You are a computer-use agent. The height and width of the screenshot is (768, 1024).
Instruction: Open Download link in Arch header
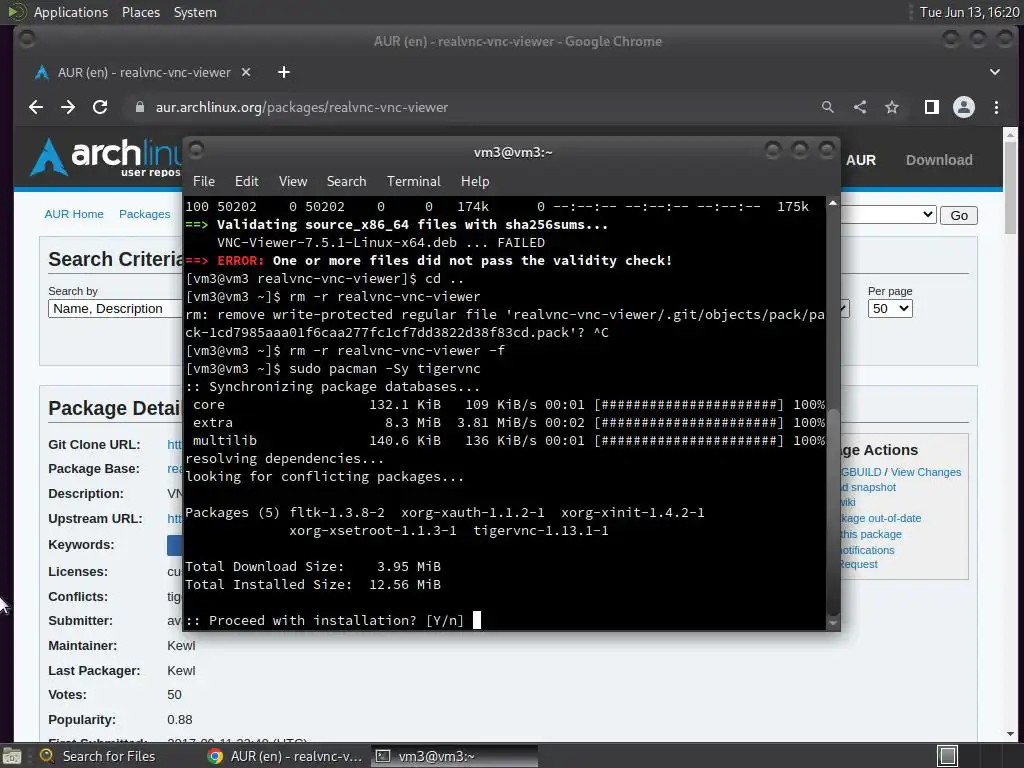[939, 160]
